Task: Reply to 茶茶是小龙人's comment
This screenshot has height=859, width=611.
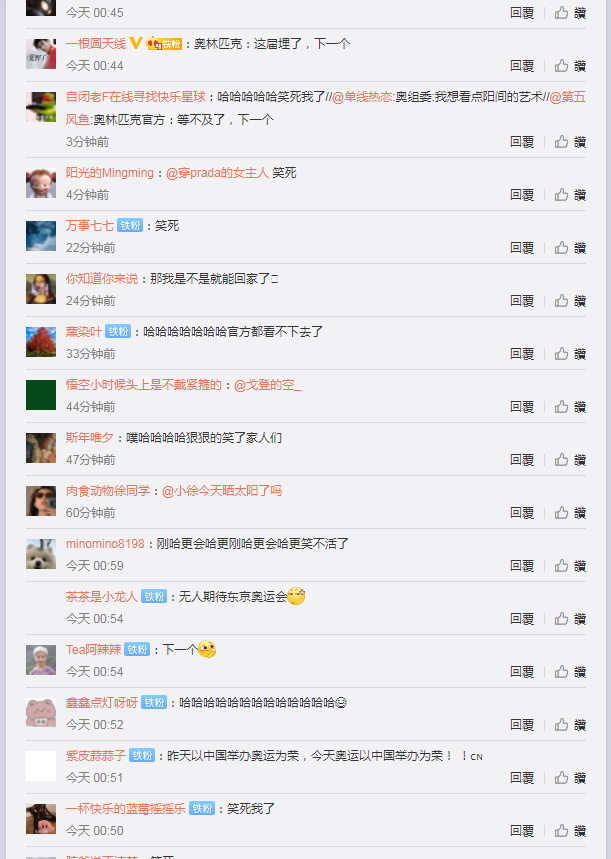Action: (x=522, y=619)
